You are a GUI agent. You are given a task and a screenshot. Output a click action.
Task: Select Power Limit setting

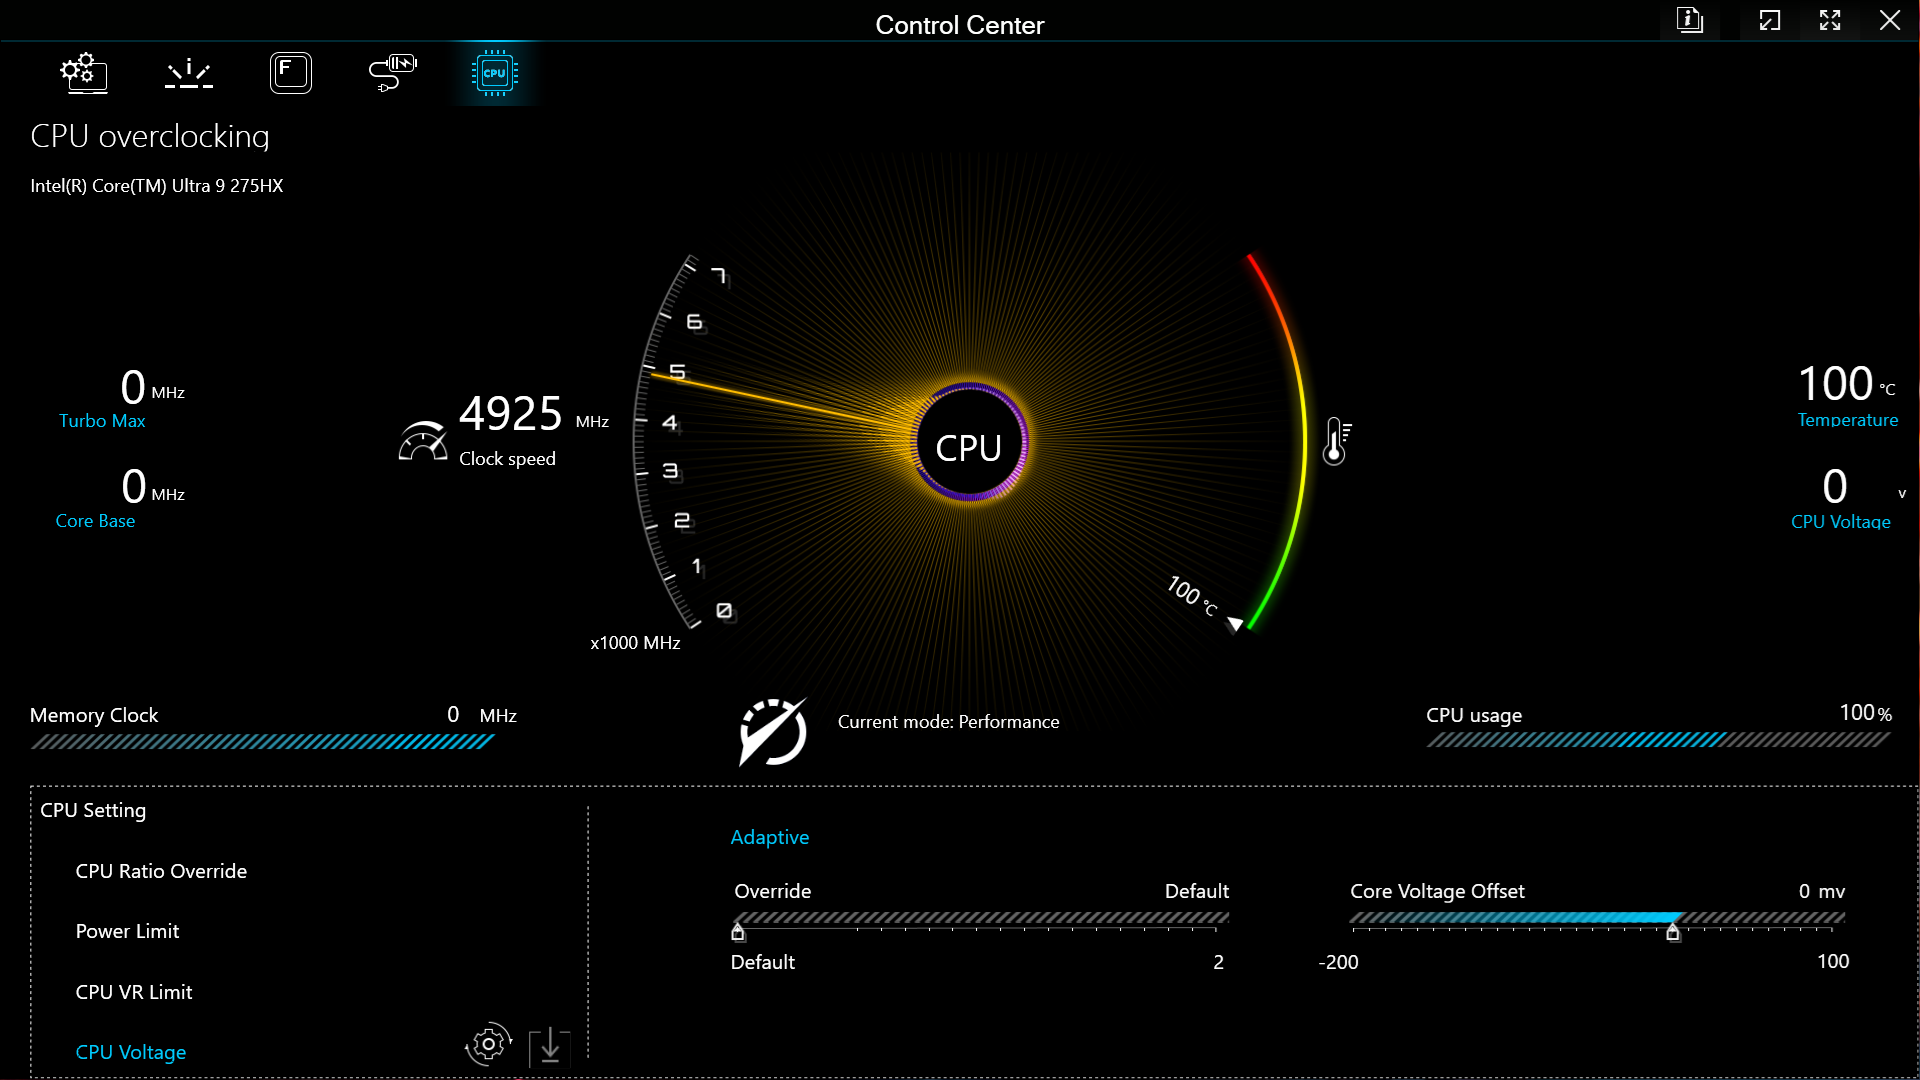[127, 931]
